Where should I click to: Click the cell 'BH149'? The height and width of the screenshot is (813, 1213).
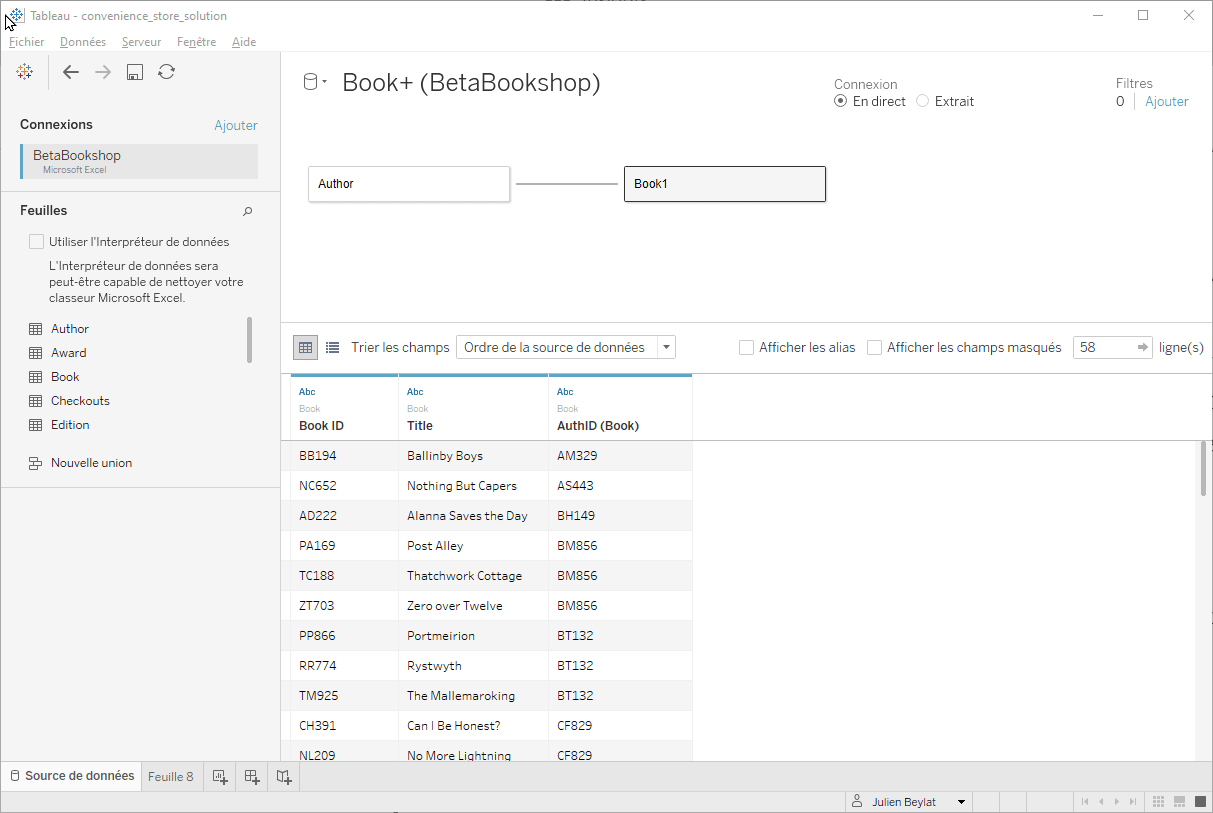point(620,516)
